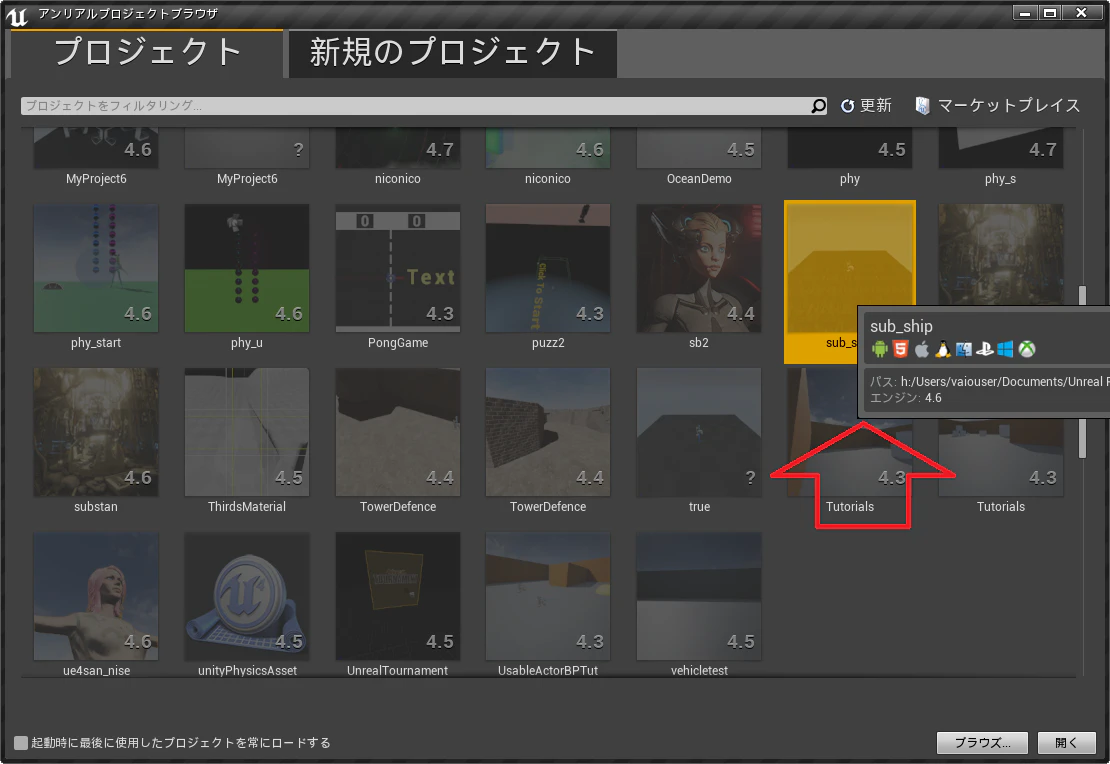Pick the puzz2 project thumbnail

click(x=548, y=268)
